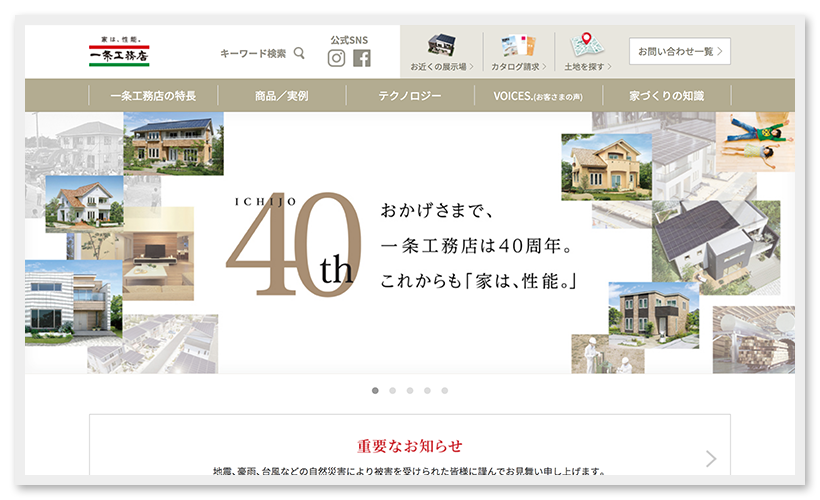Jump to the last carousel slide dot
The width and height of the screenshot is (820, 500).
coord(444,390)
